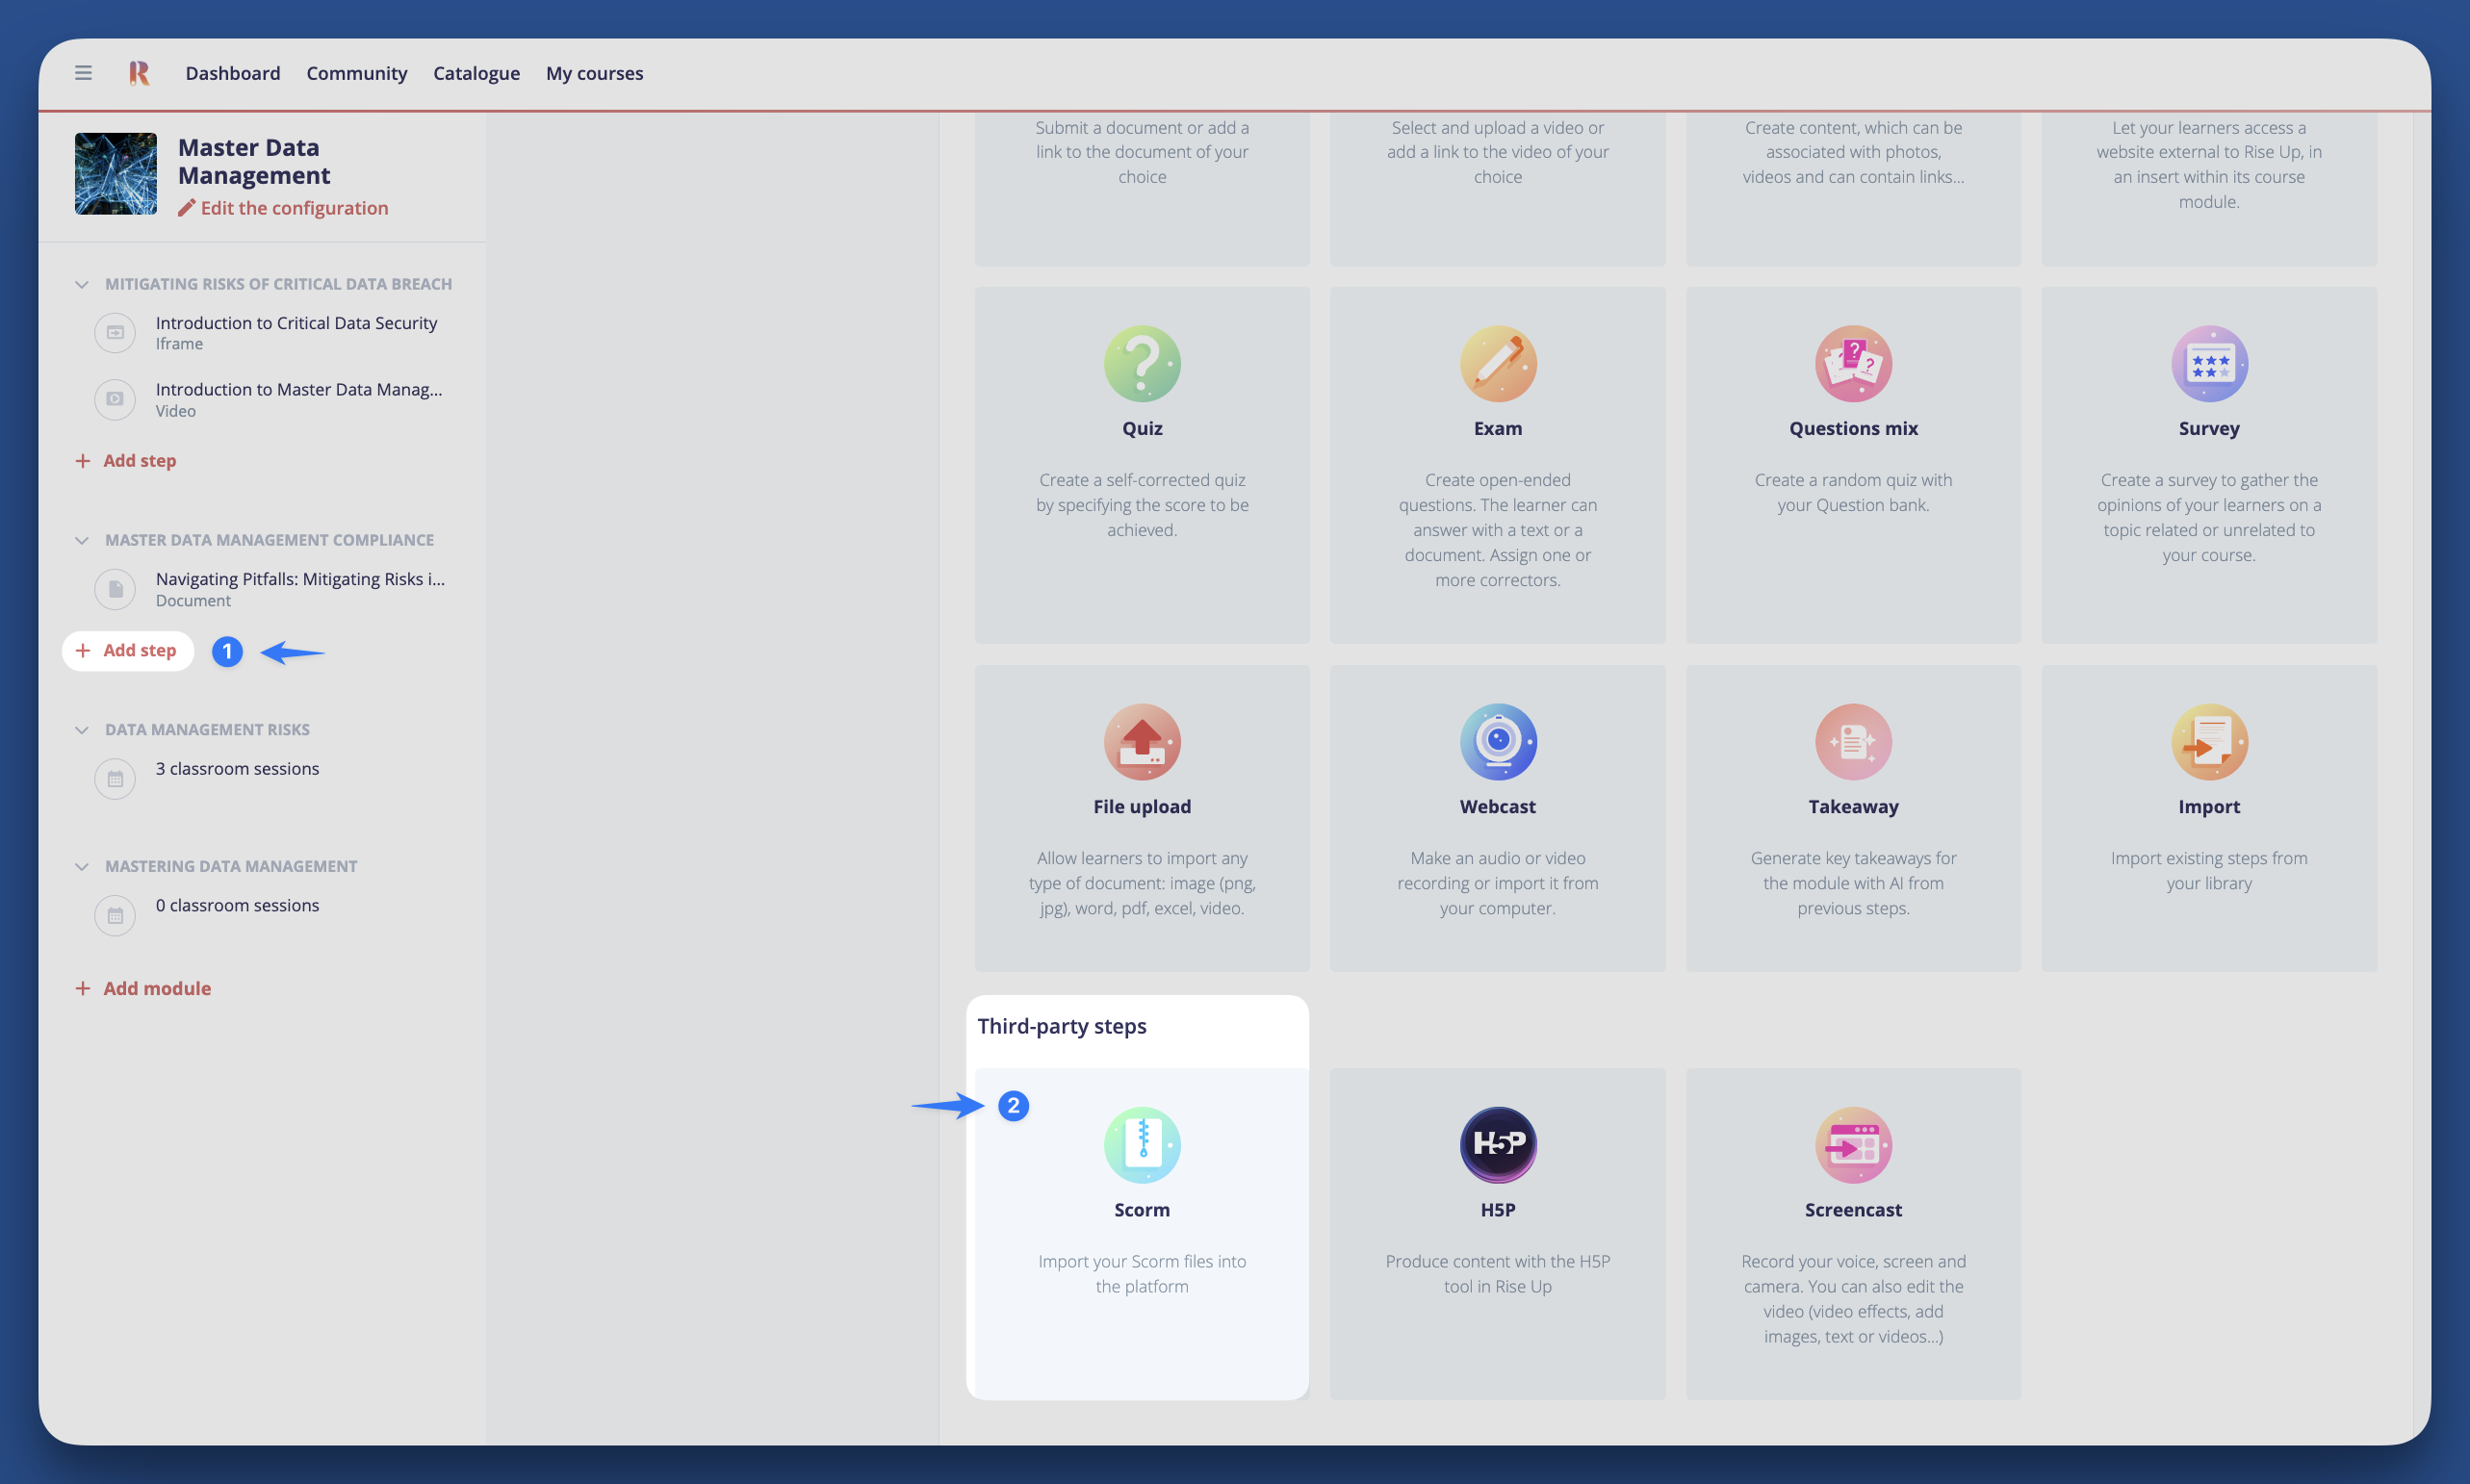Click the Add module button
The height and width of the screenshot is (1484, 2470).
tap(144, 988)
